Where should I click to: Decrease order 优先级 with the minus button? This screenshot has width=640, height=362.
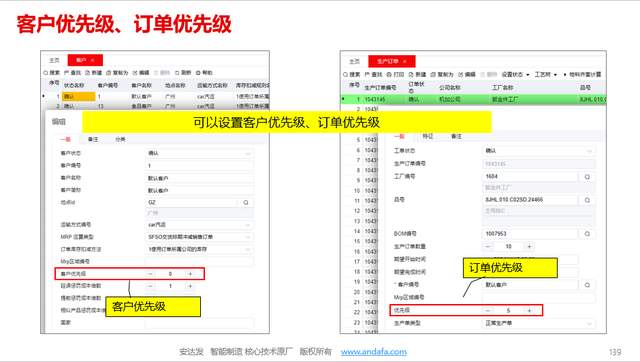pos(488,311)
